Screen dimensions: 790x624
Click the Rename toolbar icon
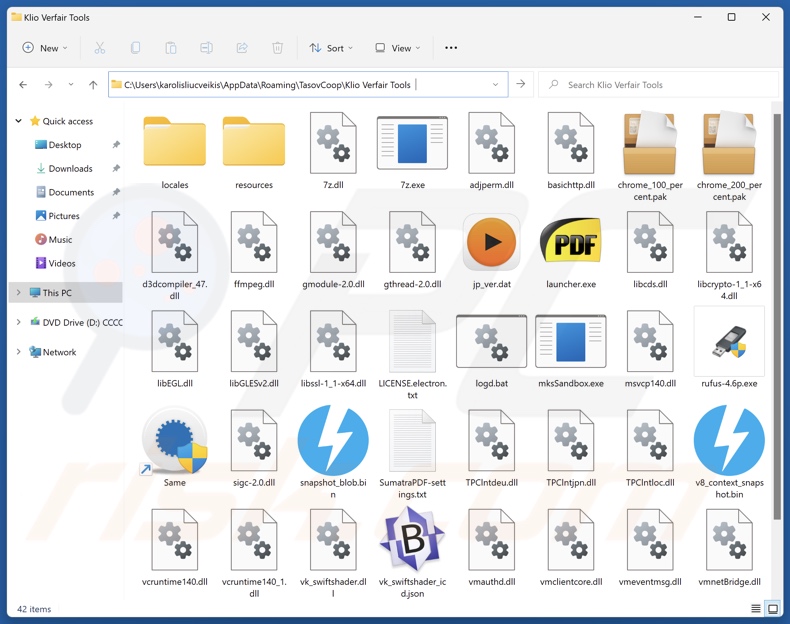click(206, 48)
